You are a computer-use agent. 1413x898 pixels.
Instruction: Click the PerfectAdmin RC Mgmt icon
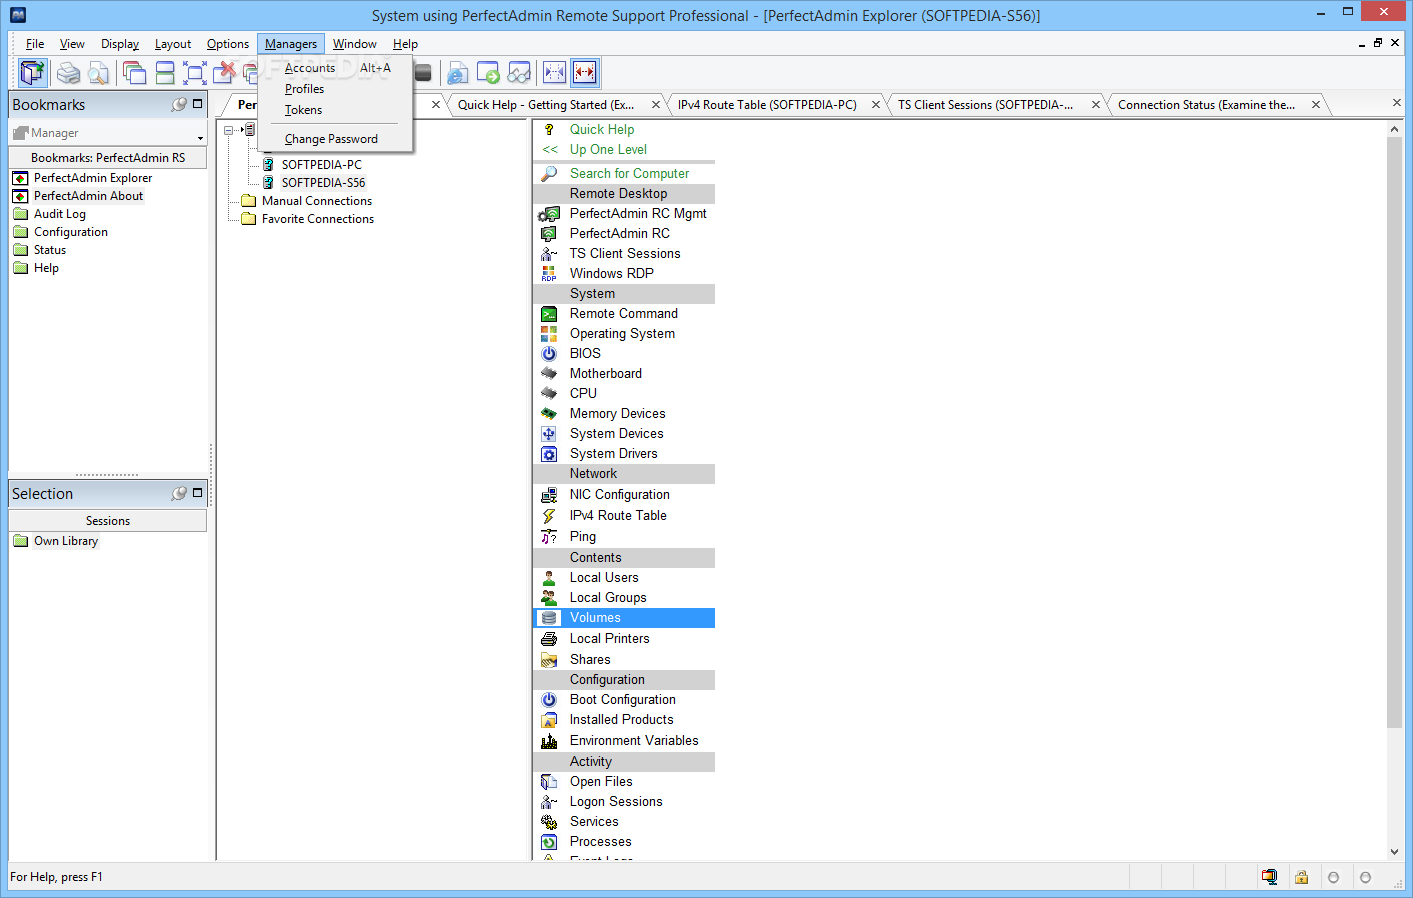coord(549,213)
